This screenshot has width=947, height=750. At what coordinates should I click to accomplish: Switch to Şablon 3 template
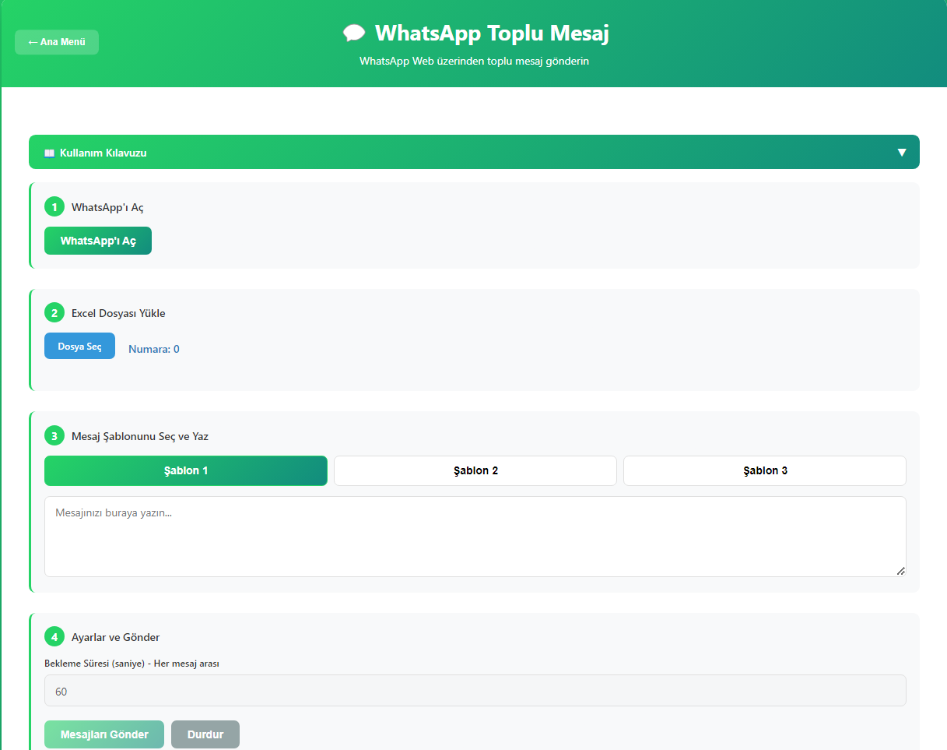765,470
